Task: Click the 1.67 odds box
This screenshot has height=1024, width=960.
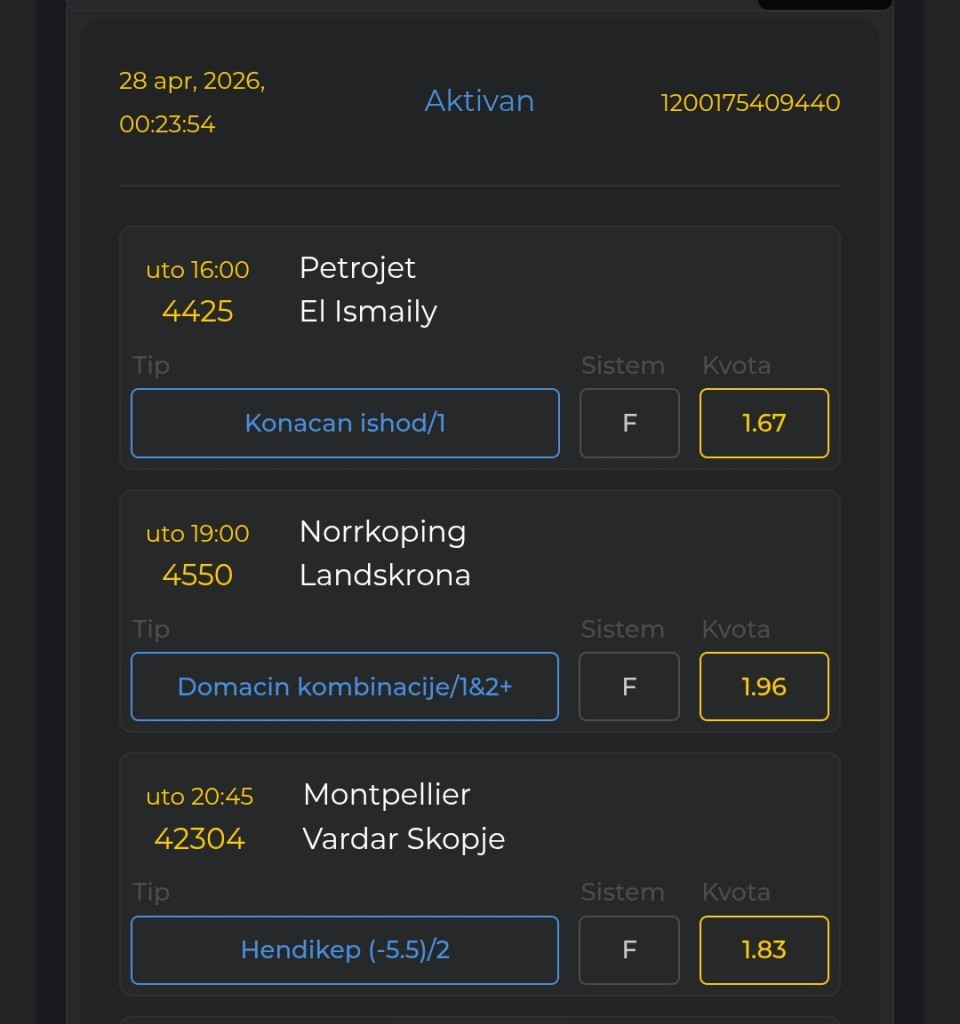Action: point(764,423)
